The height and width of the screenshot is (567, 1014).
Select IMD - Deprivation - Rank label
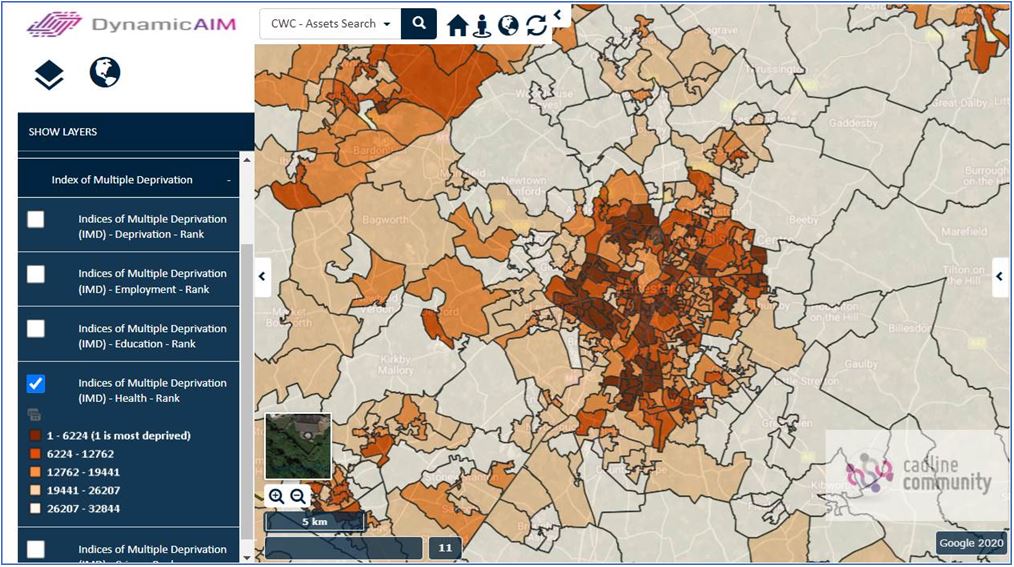tap(153, 226)
